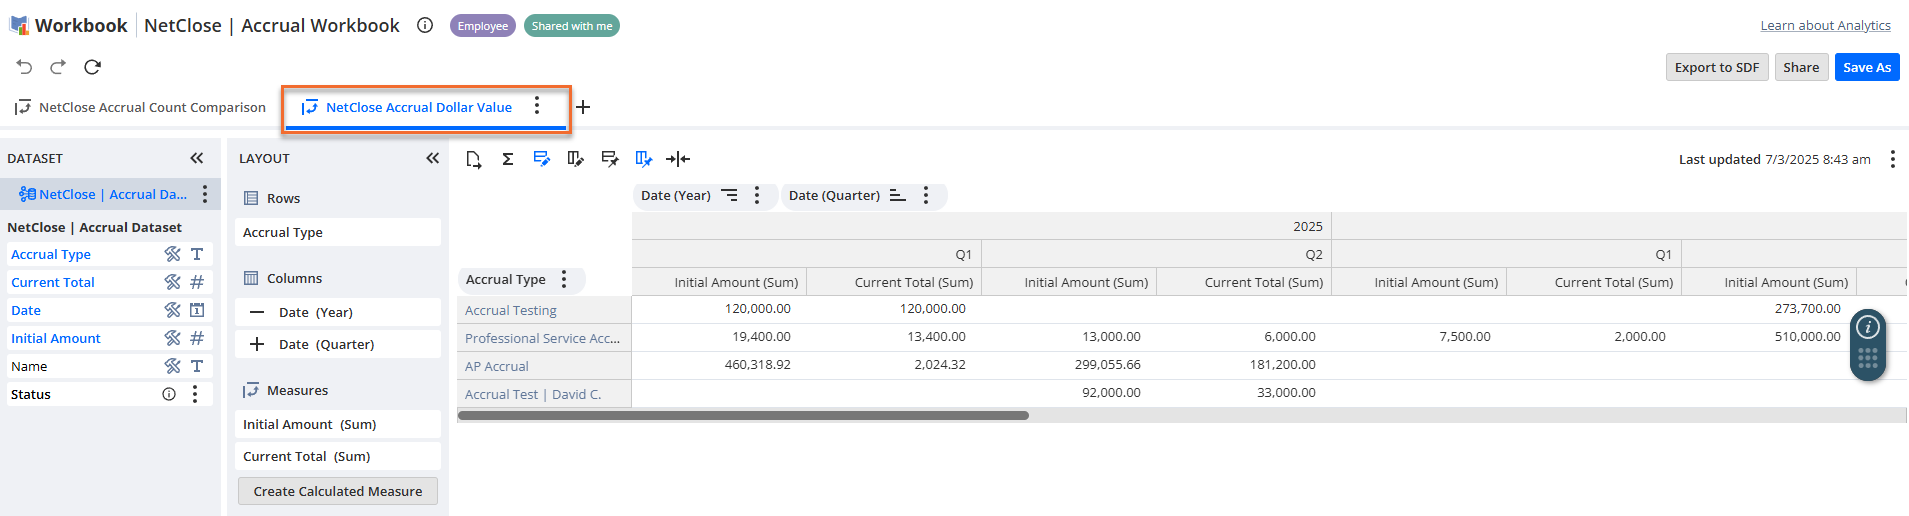Open the Accrual Type header options menu
This screenshot has width=1909, height=516.
coord(564,279)
